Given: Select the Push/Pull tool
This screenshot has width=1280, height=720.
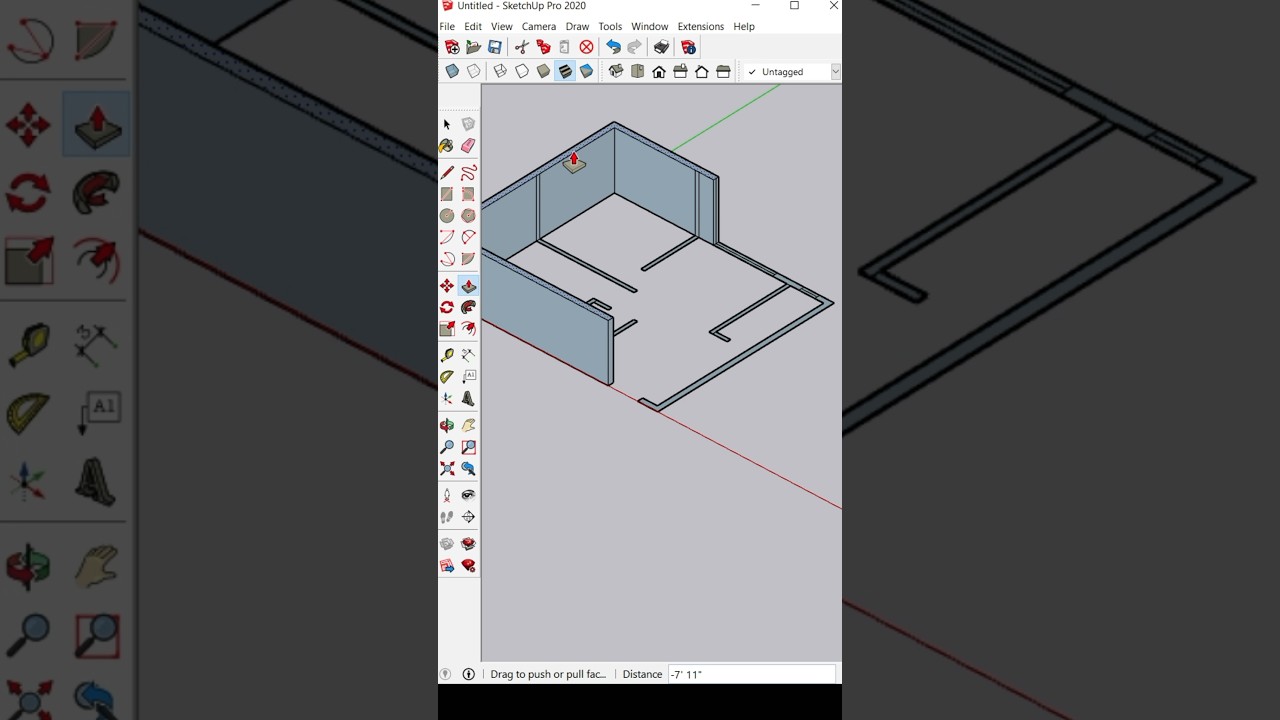Looking at the screenshot, I should 468,286.
